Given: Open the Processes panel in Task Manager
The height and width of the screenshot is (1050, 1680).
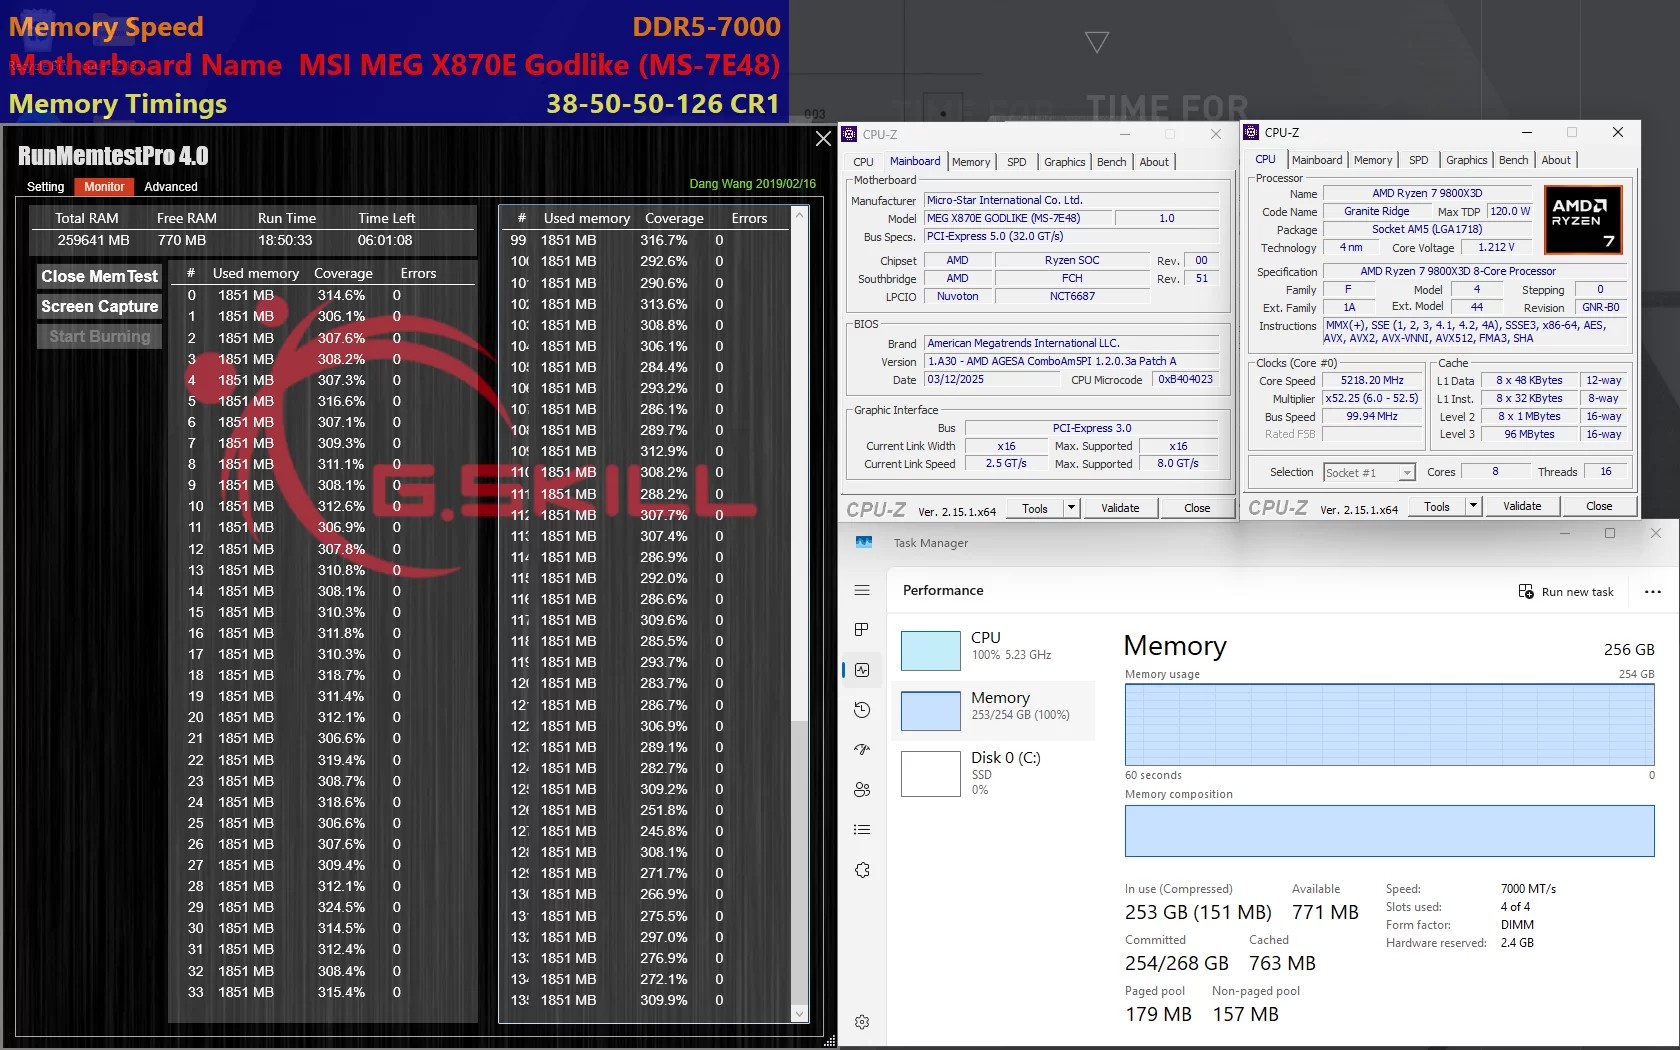Looking at the screenshot, I should (861, 630).
